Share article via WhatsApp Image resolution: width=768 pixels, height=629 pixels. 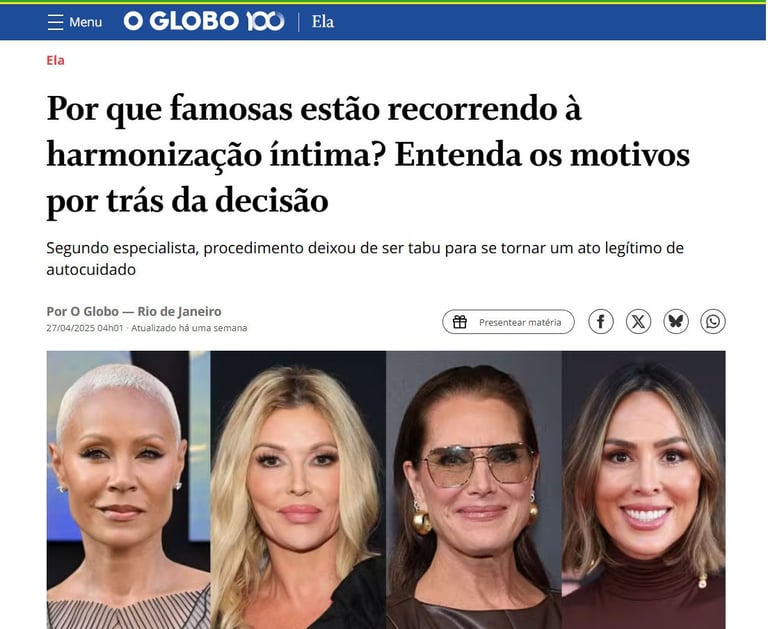tap(713, 322)
